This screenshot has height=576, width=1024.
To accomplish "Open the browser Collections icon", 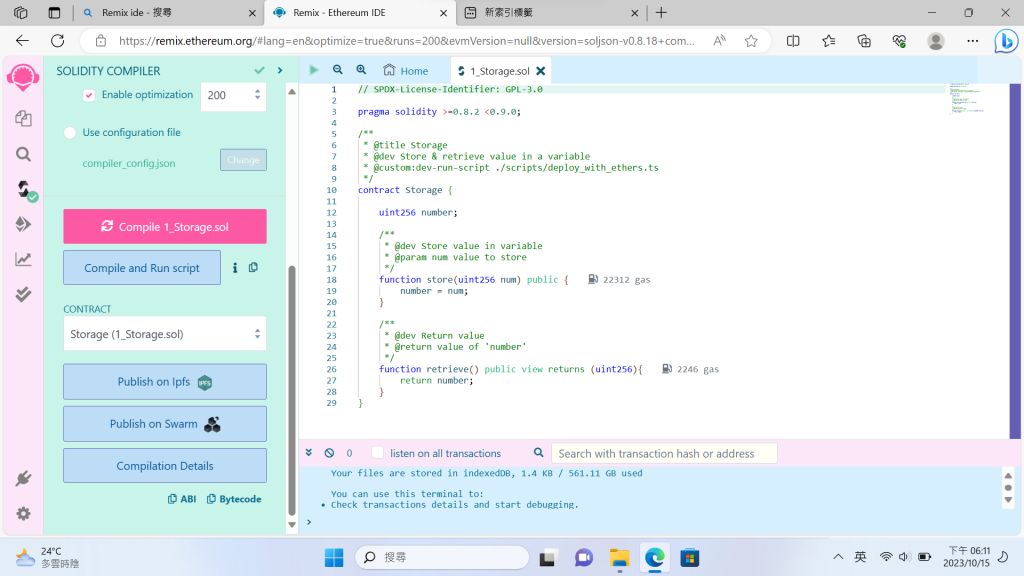I will click(864, 41).
